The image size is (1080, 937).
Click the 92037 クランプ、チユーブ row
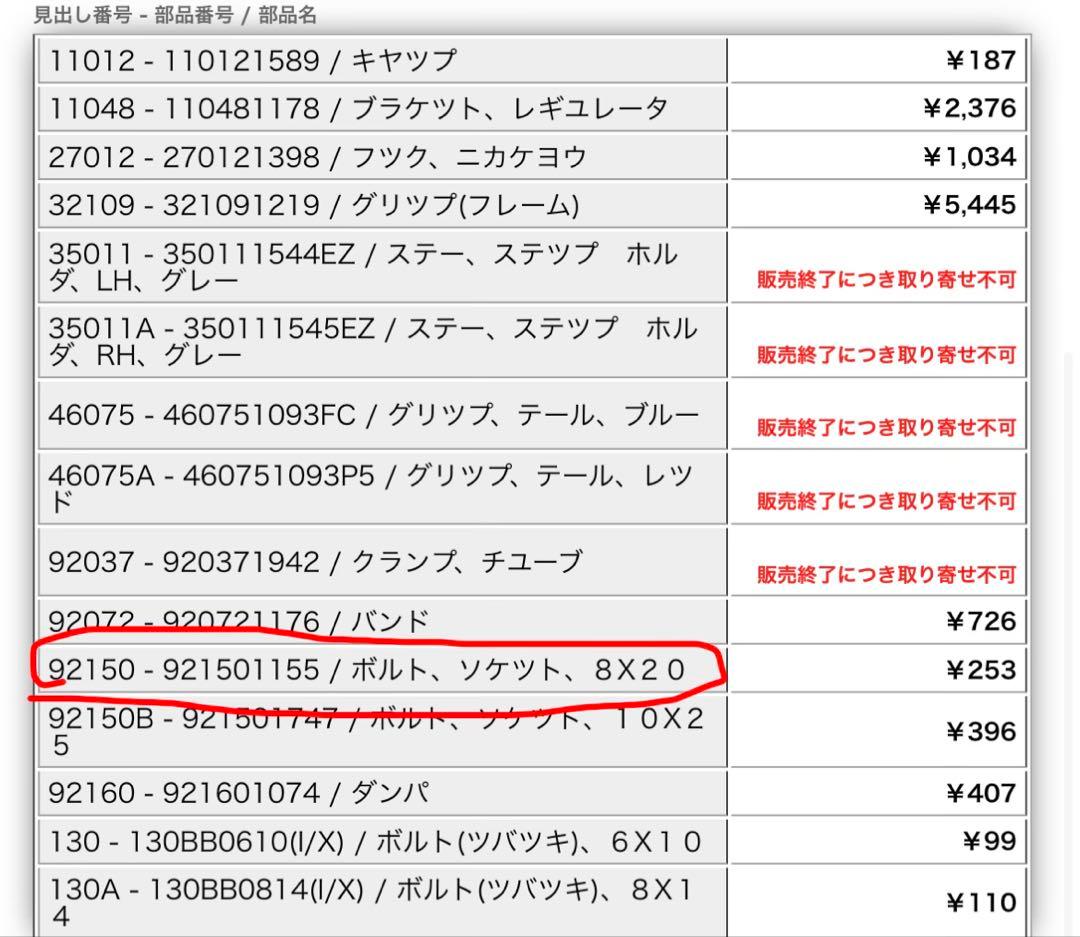[x=382, y=562]
